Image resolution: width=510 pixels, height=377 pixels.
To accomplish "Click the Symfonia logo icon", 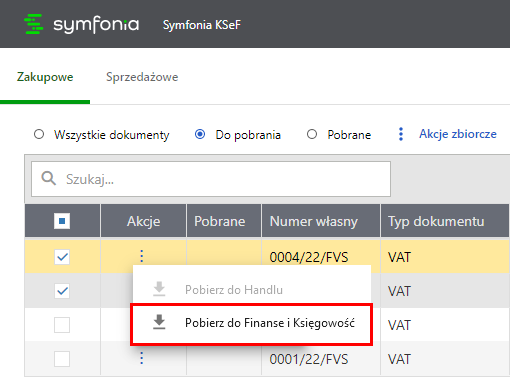I will [34, 24].
